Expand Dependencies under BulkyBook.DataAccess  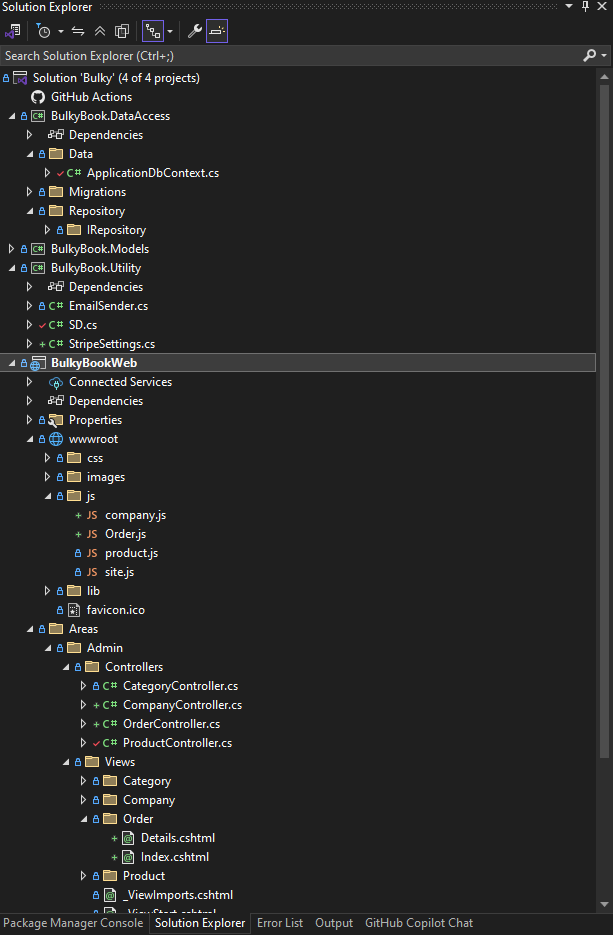[29, 135]
